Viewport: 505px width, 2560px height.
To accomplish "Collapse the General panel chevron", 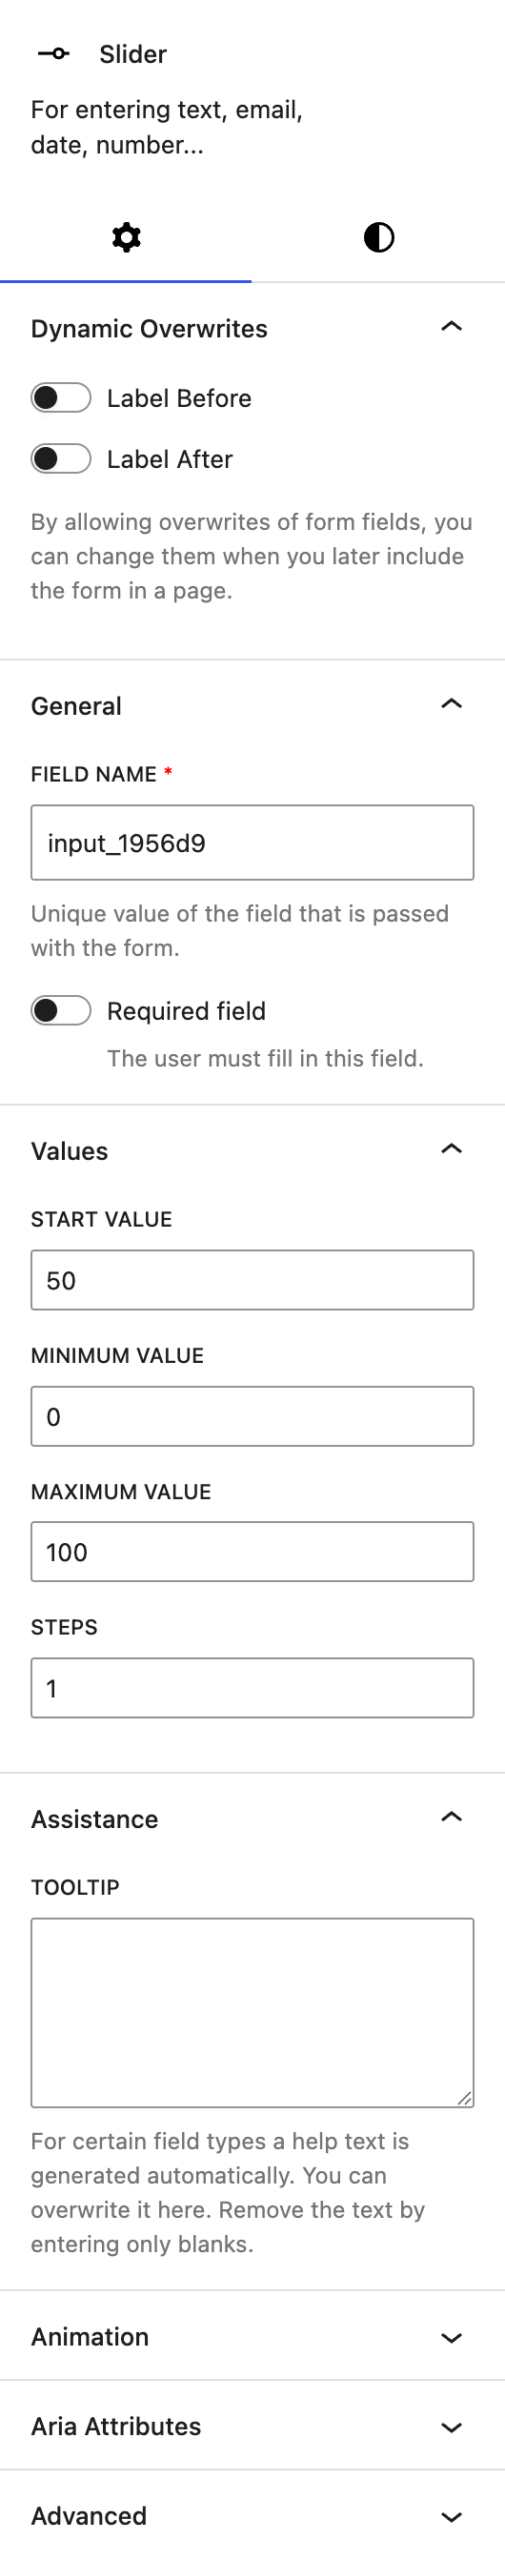I will pyautogui.click(x=452, y=704).
